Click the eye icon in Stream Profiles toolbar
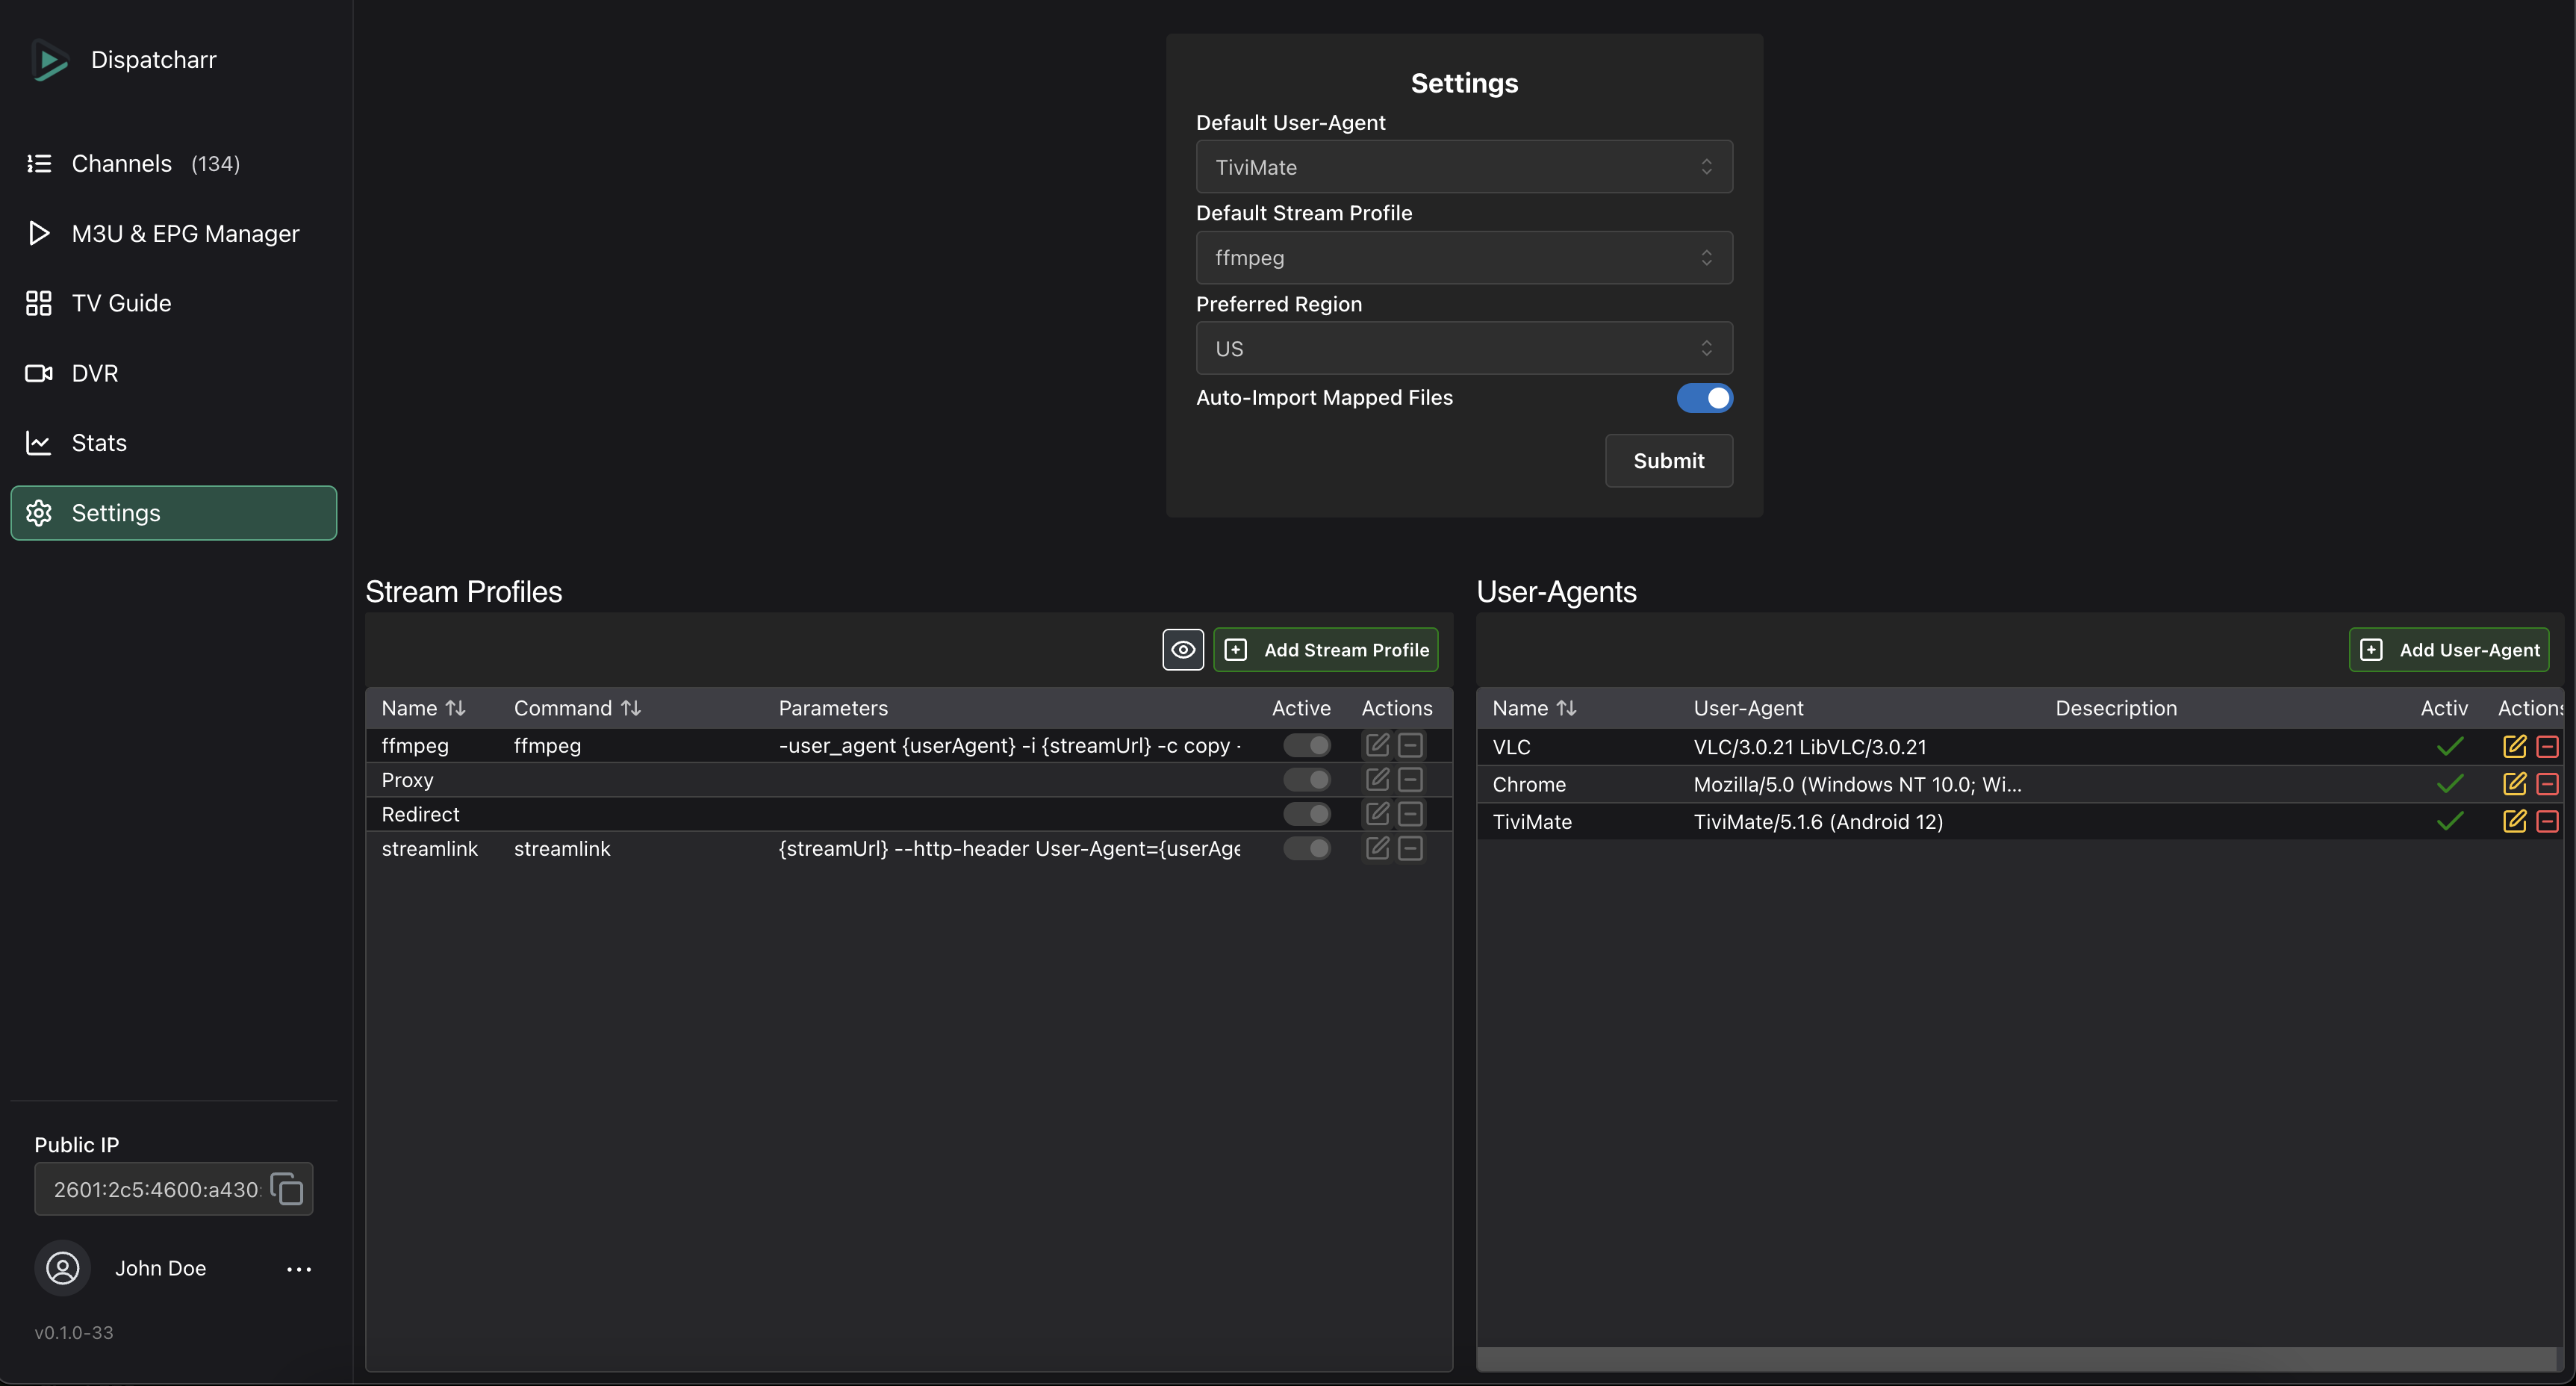 click(1182, 650)
